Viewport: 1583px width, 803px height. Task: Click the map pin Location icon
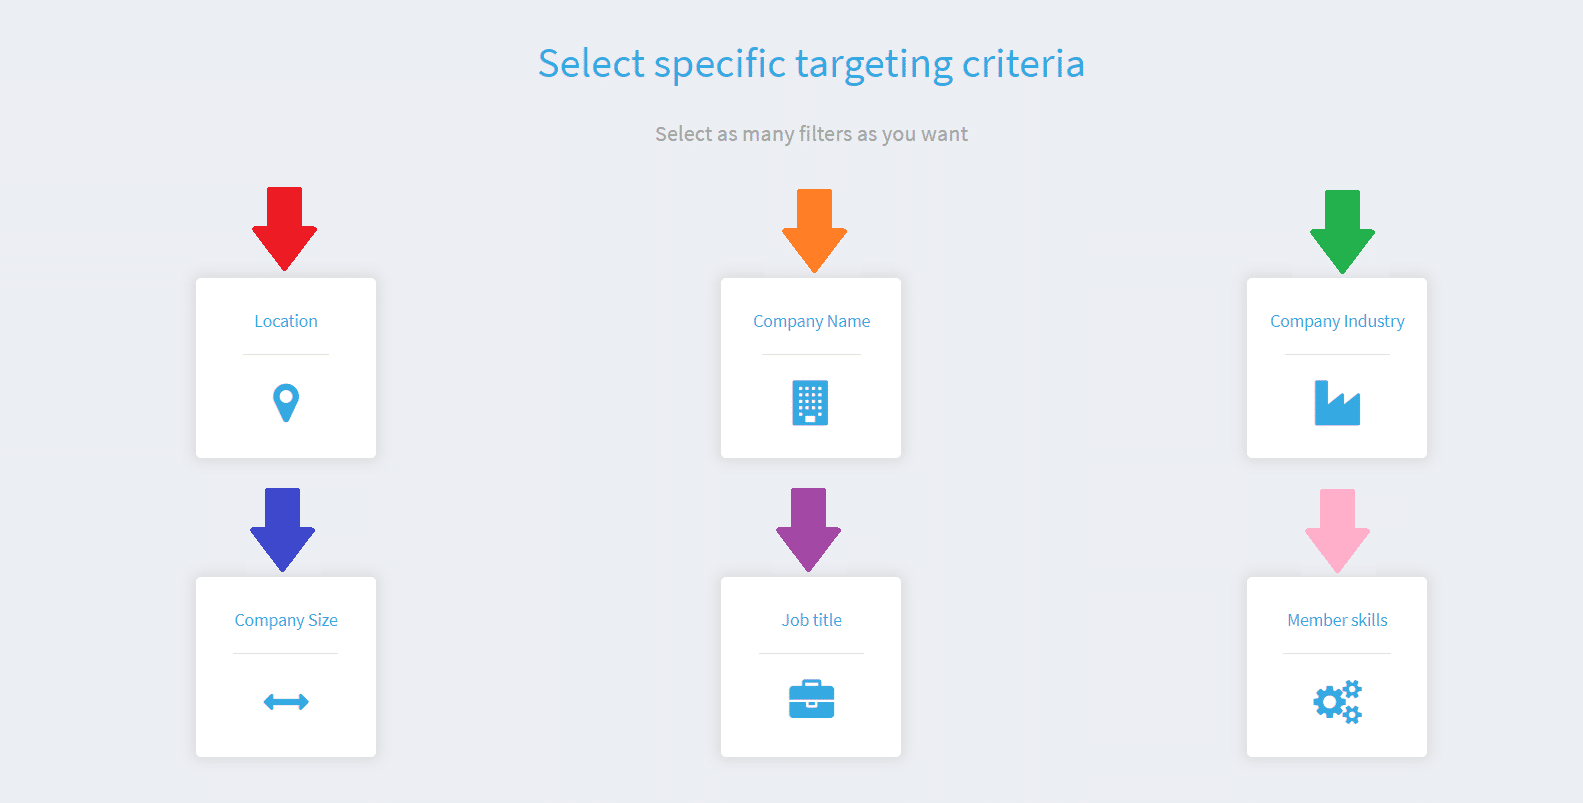286,403
